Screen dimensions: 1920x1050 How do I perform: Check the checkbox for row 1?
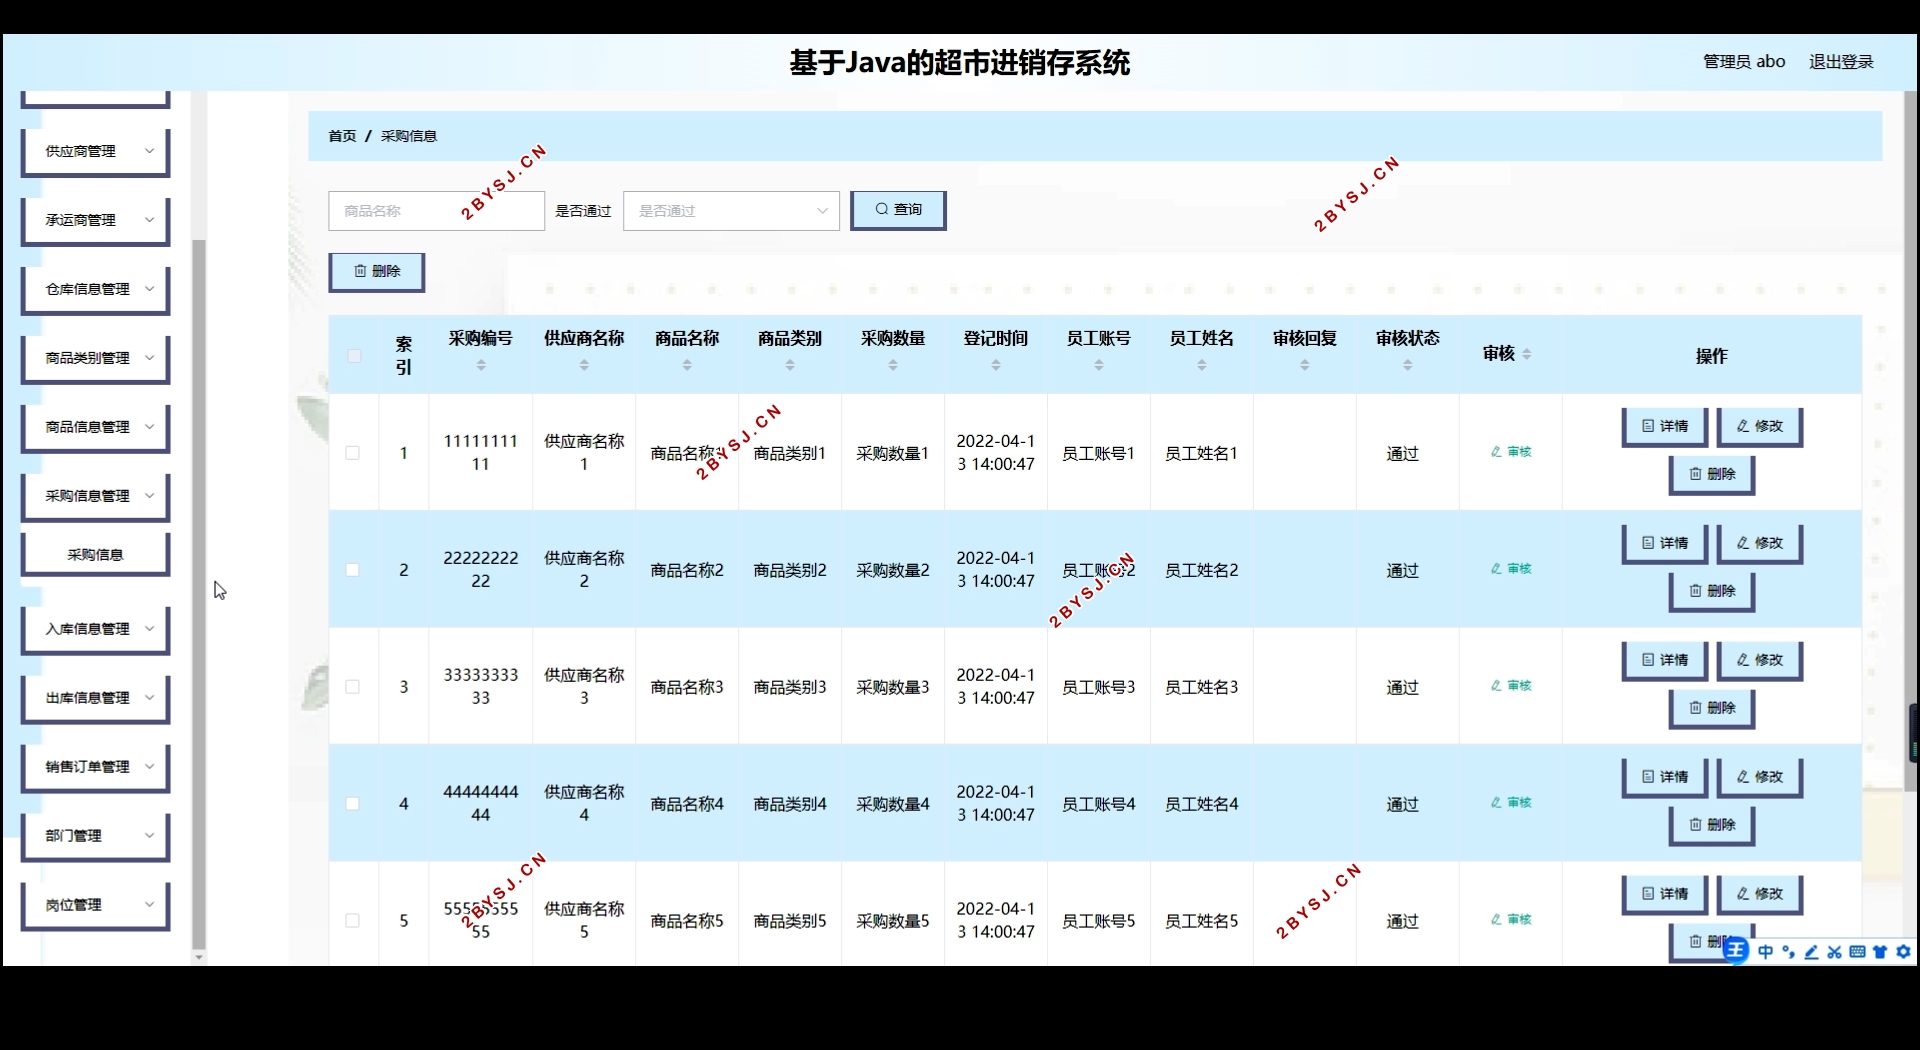pos(353,453)
